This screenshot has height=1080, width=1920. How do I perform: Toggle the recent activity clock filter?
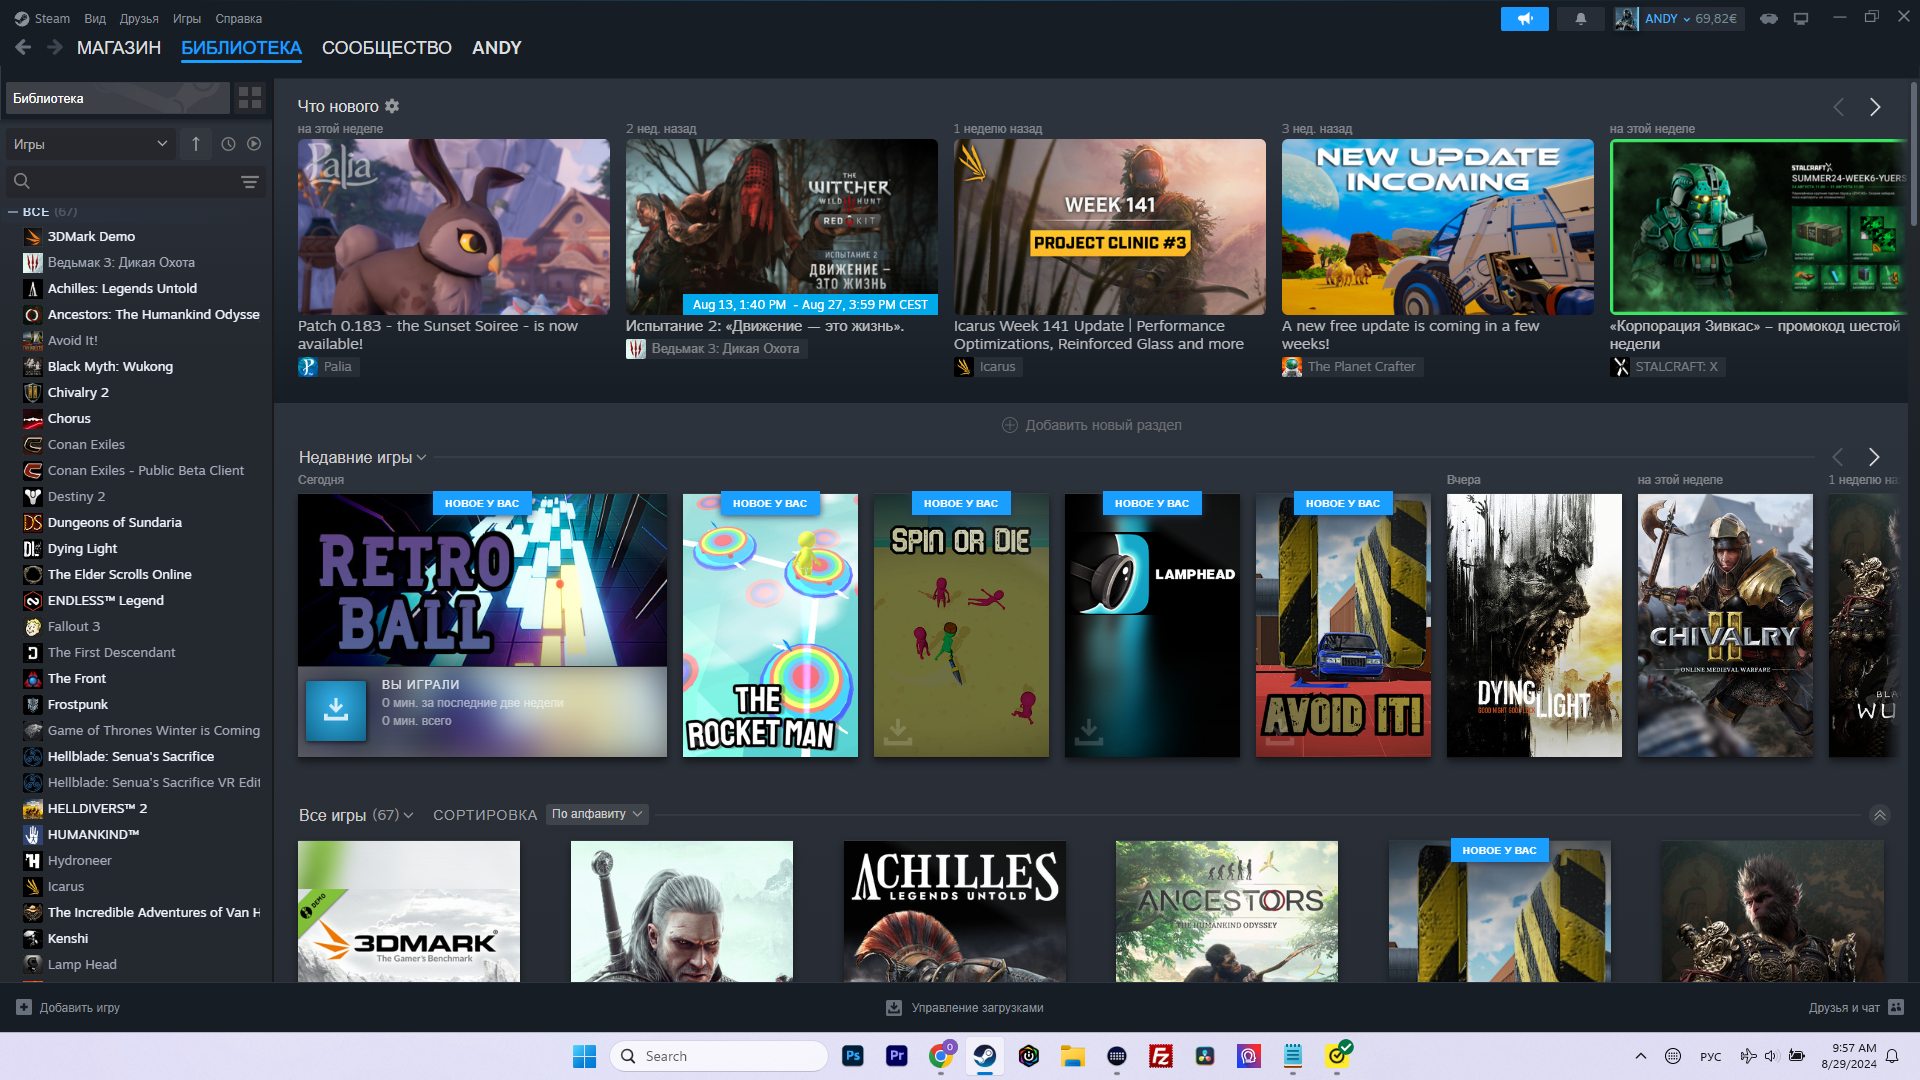[228, 144]
